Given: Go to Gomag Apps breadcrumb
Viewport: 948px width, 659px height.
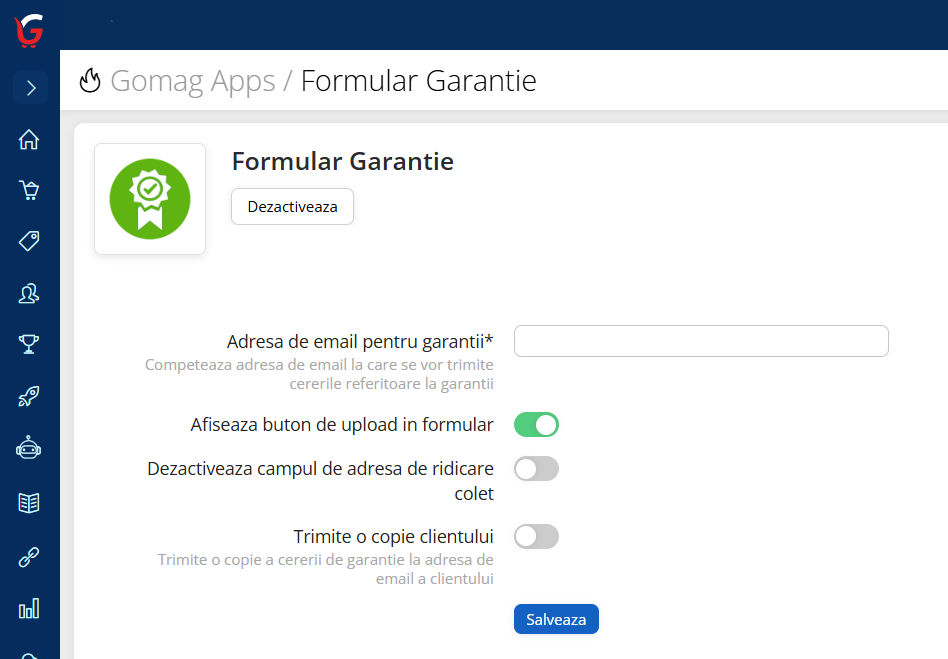Looking at the screenshot, I should click(193, 81).
